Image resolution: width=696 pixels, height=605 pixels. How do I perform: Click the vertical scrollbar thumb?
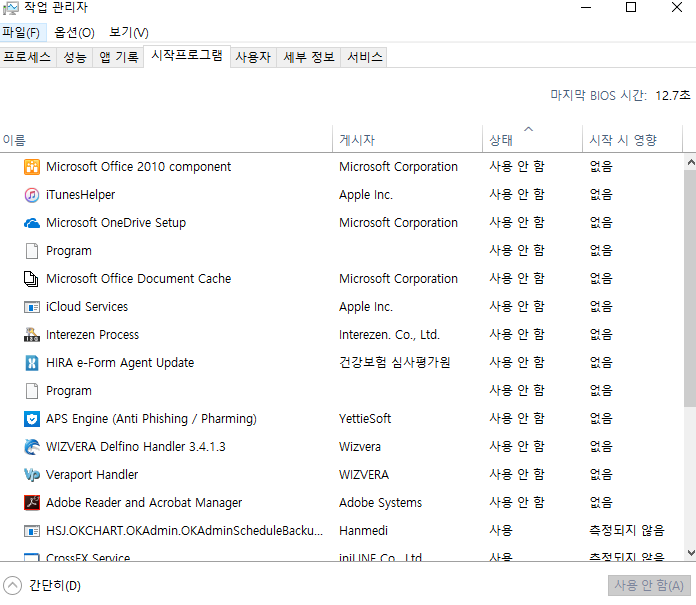[x=690, y=289]
